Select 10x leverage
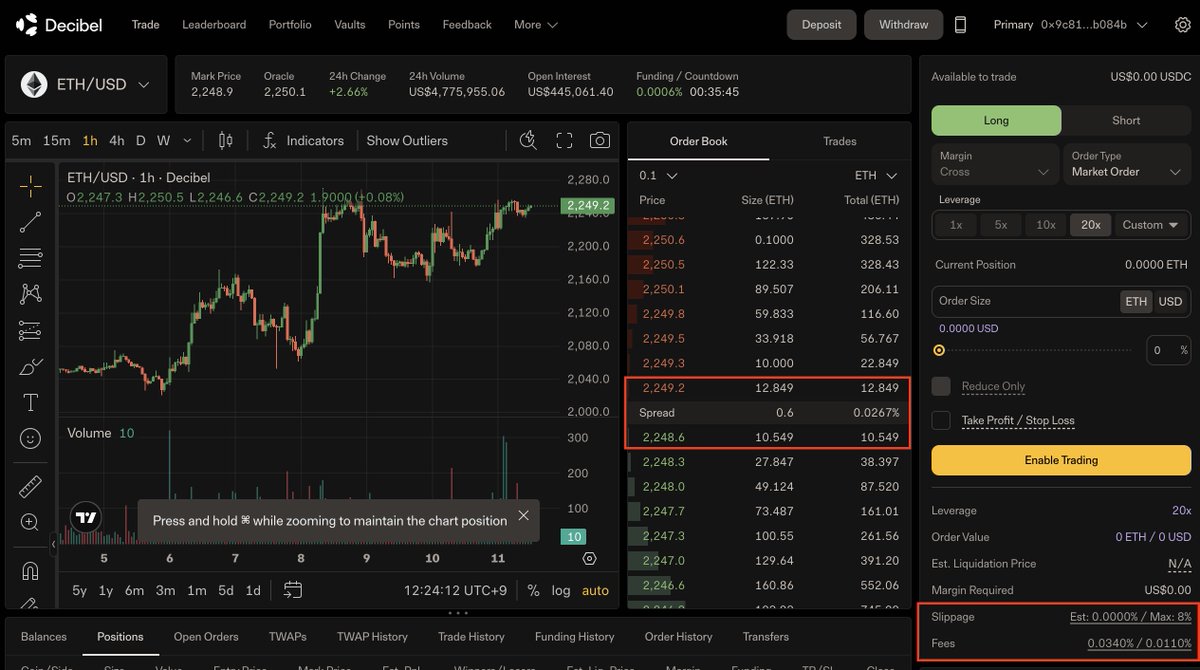This screenshot has width=1200, height=670. point(1045,225)
